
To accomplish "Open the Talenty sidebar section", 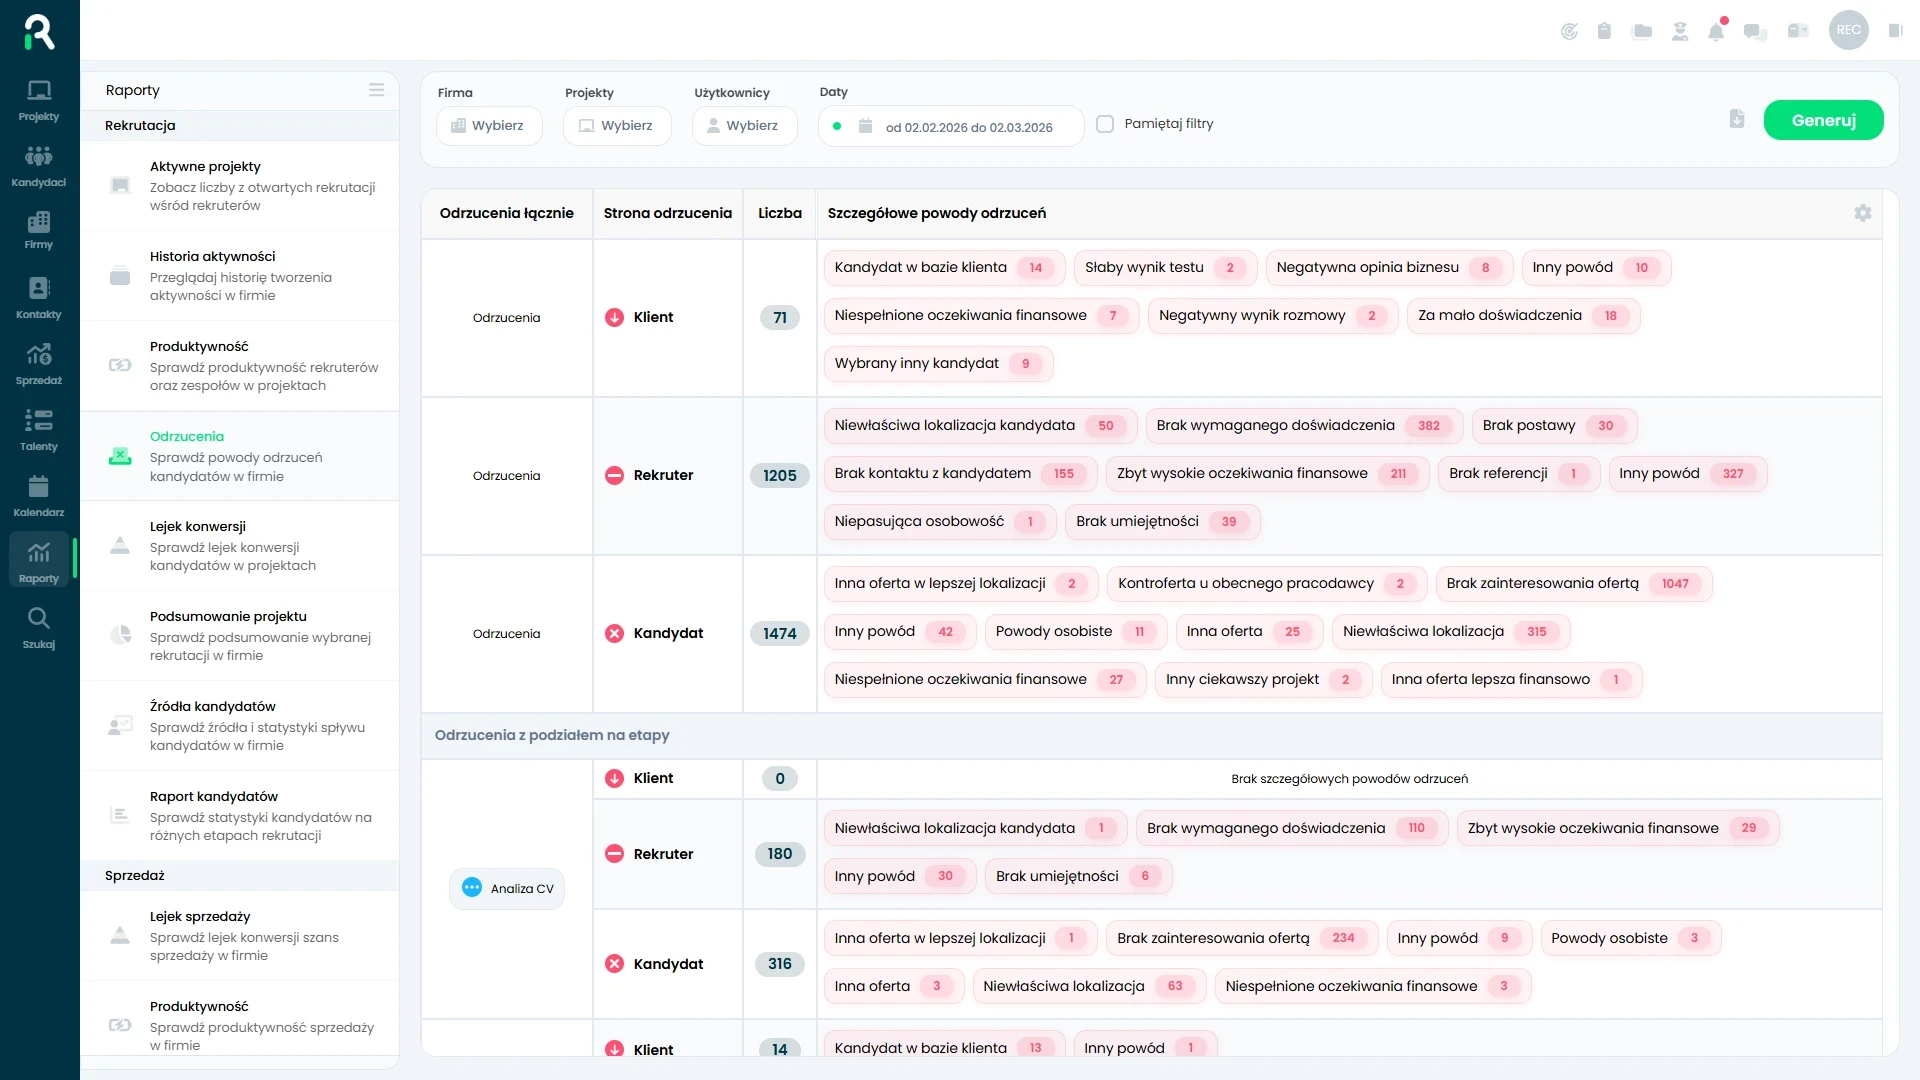I will [x=39, y=429].
